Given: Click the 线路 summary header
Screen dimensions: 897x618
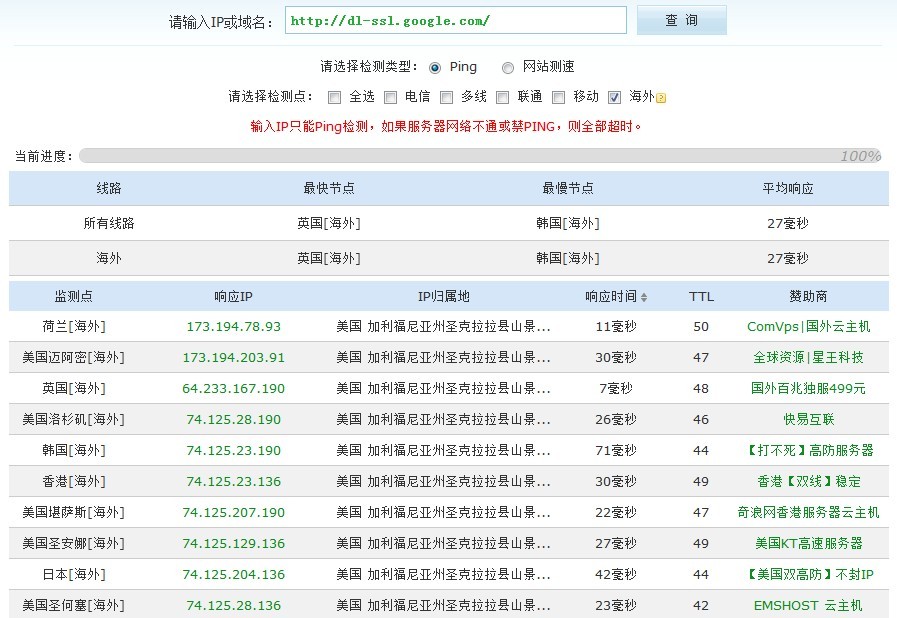Looking at the screenshot, I should coord(109,188).
